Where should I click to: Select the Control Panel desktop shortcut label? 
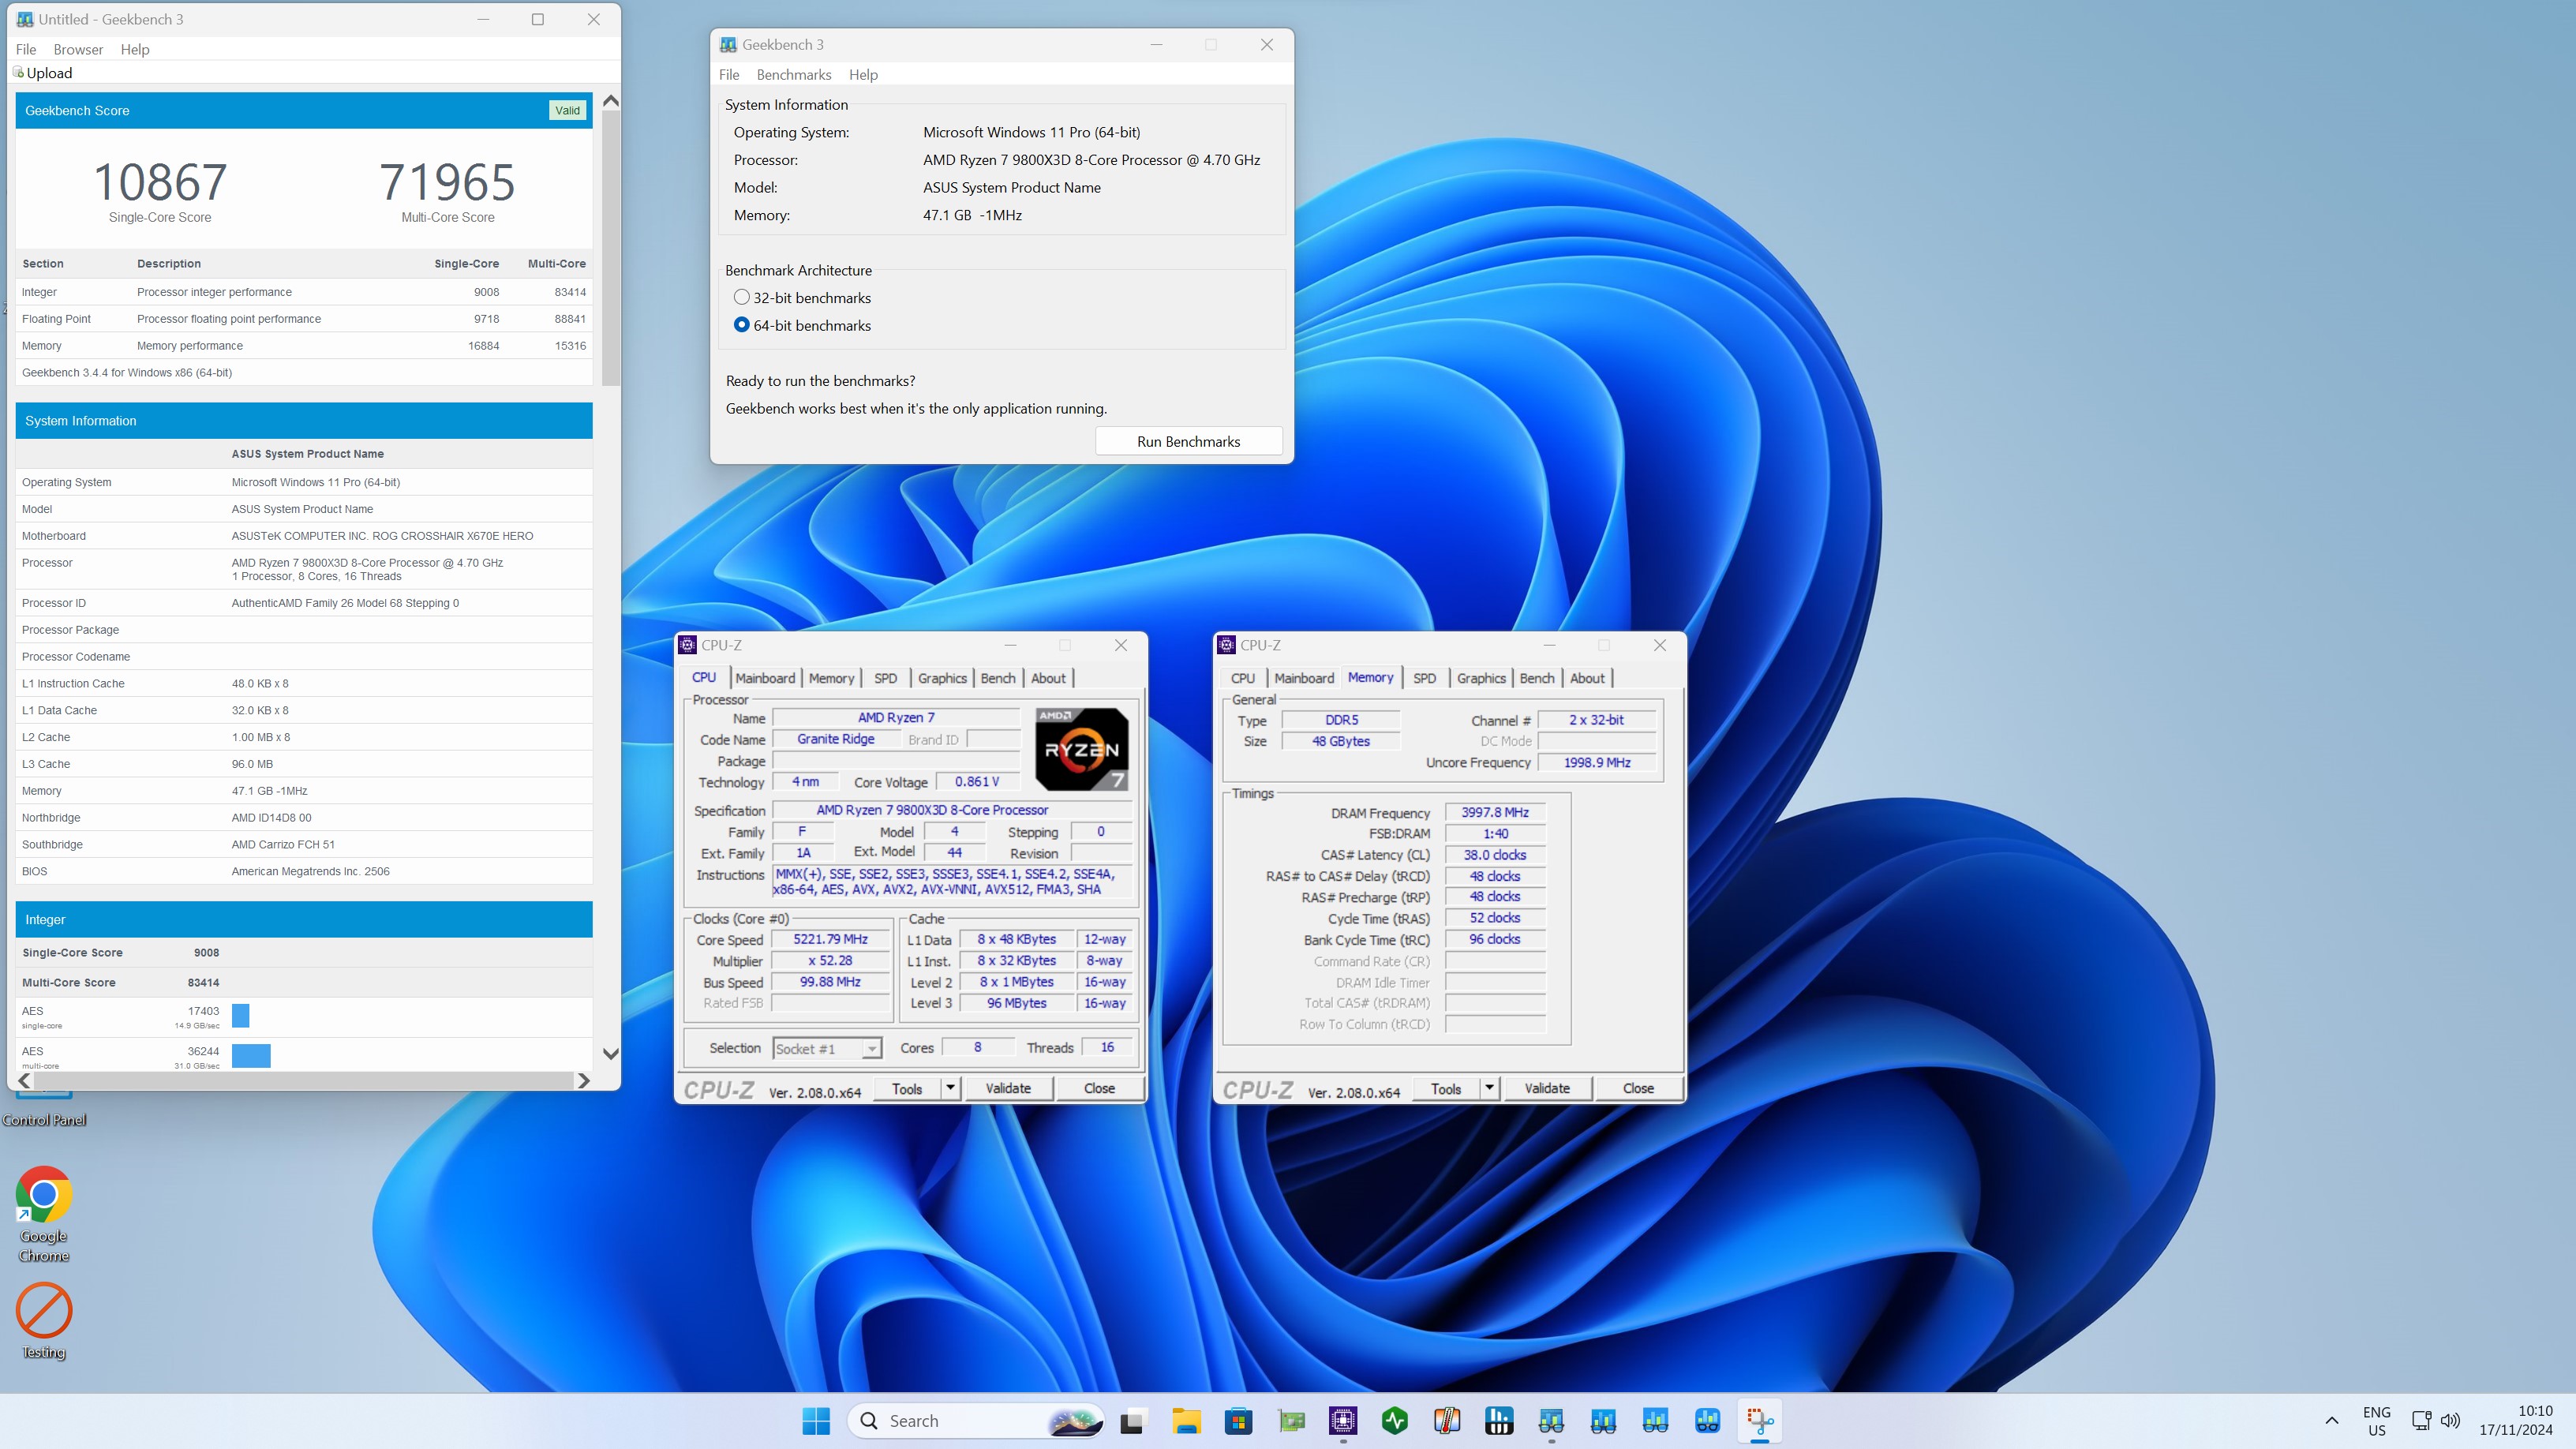click(44, 1120)
